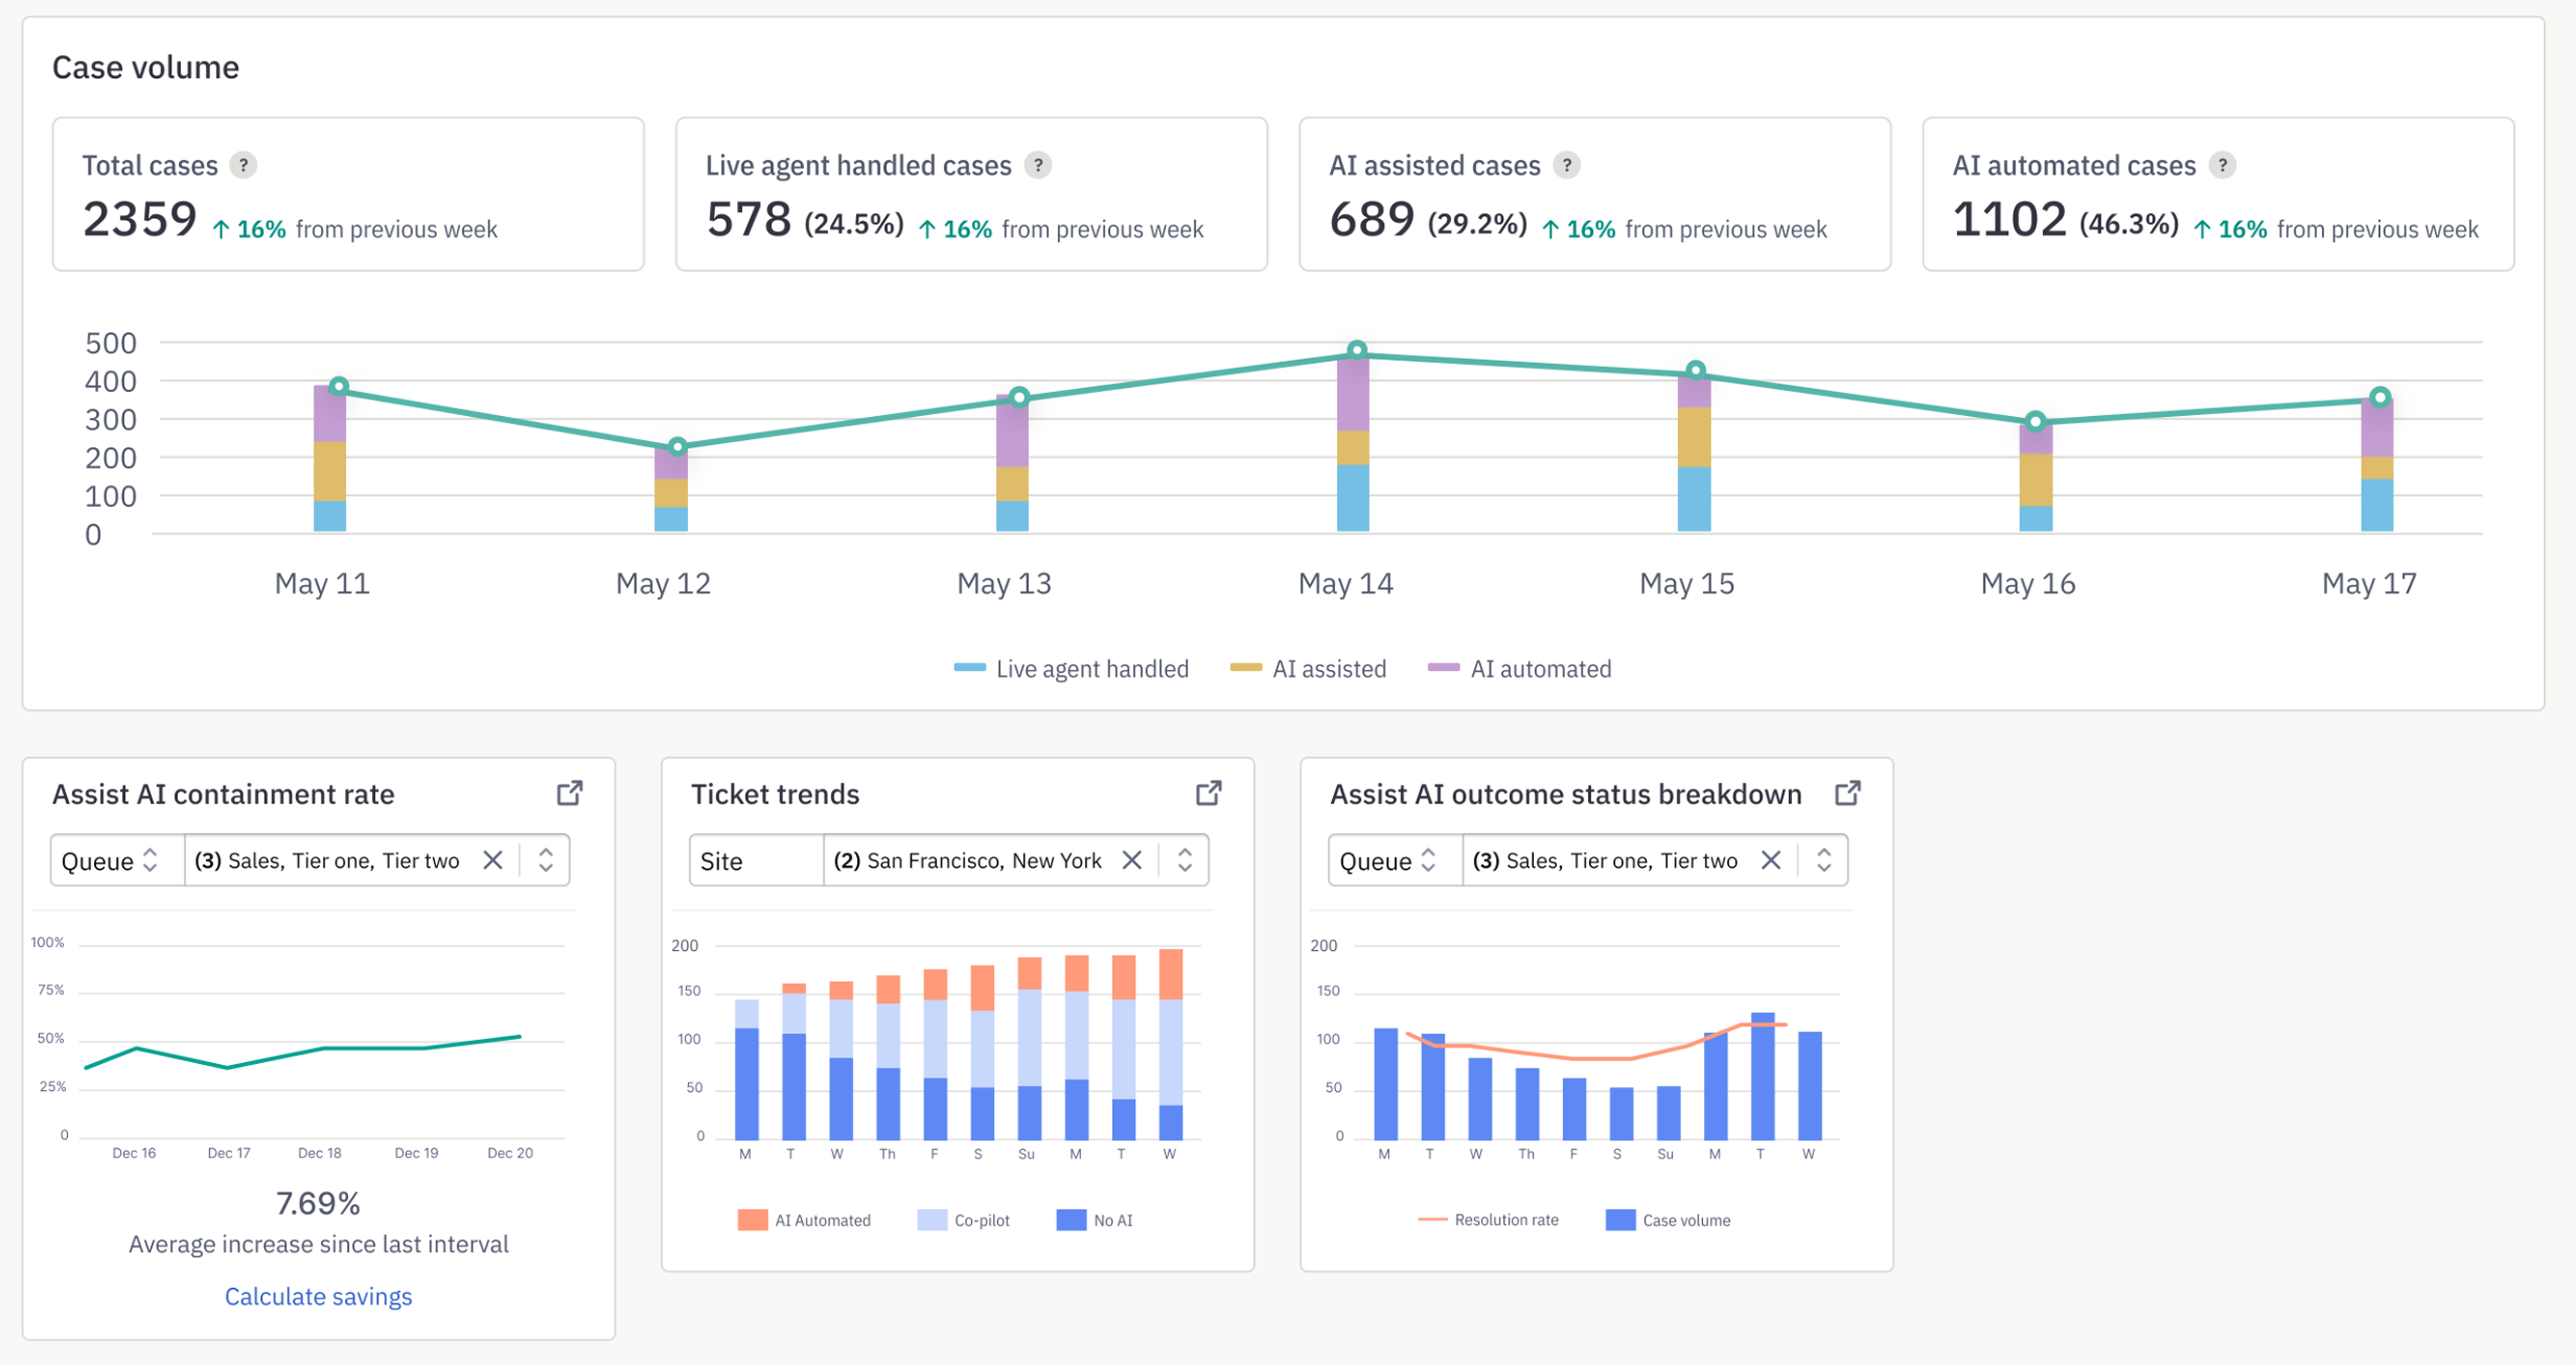Expand site selection list in Ticket trends

[1185, 860]
